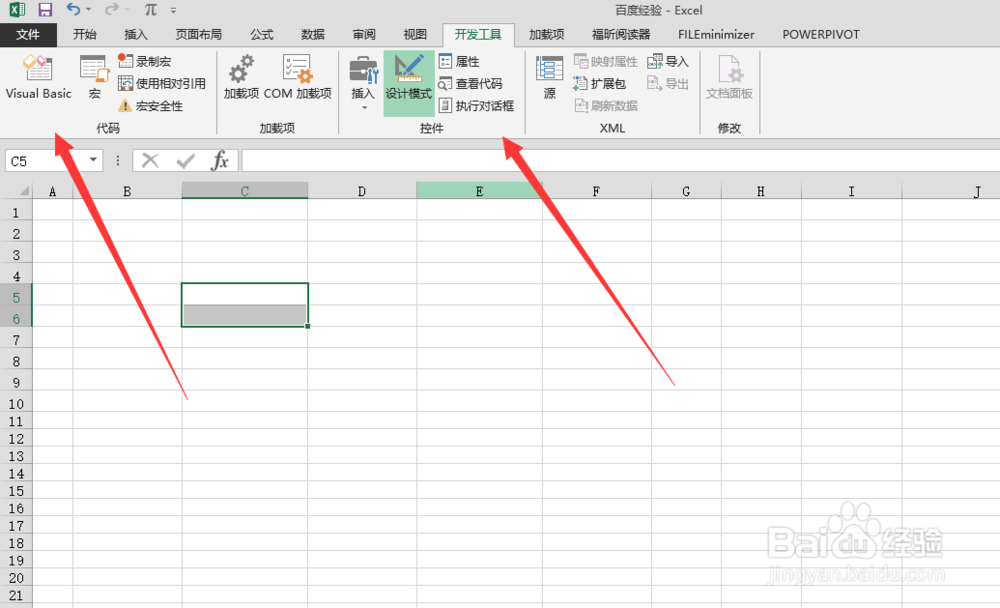Select column G header
The image size is (1000, 608).
[x=686, y=191]
